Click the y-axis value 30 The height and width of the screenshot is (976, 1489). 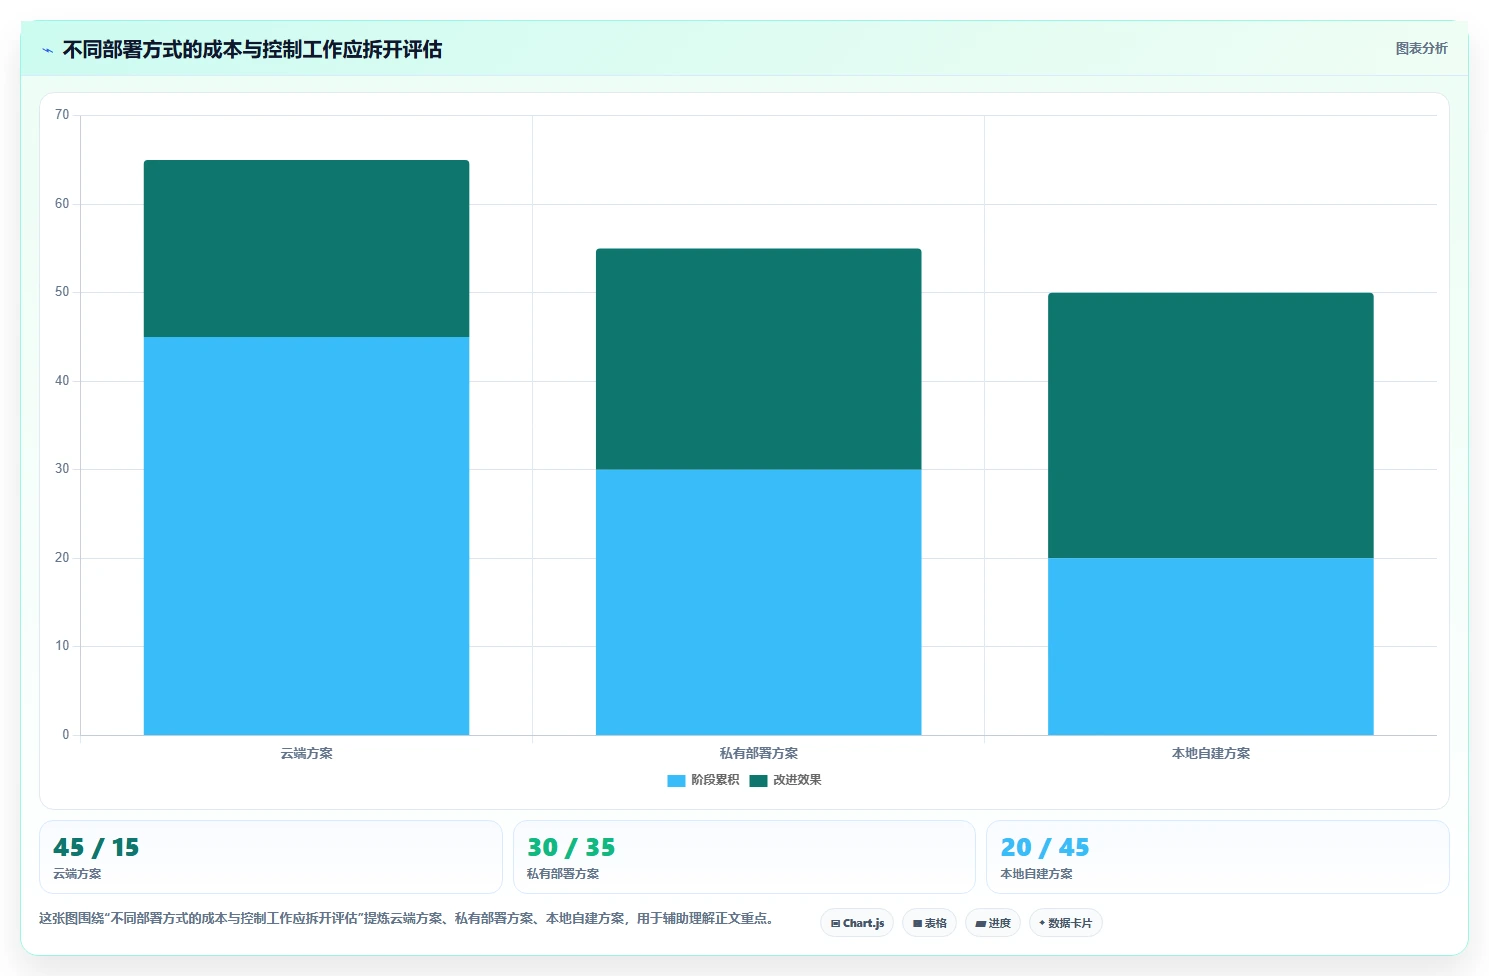click(62, 469)
